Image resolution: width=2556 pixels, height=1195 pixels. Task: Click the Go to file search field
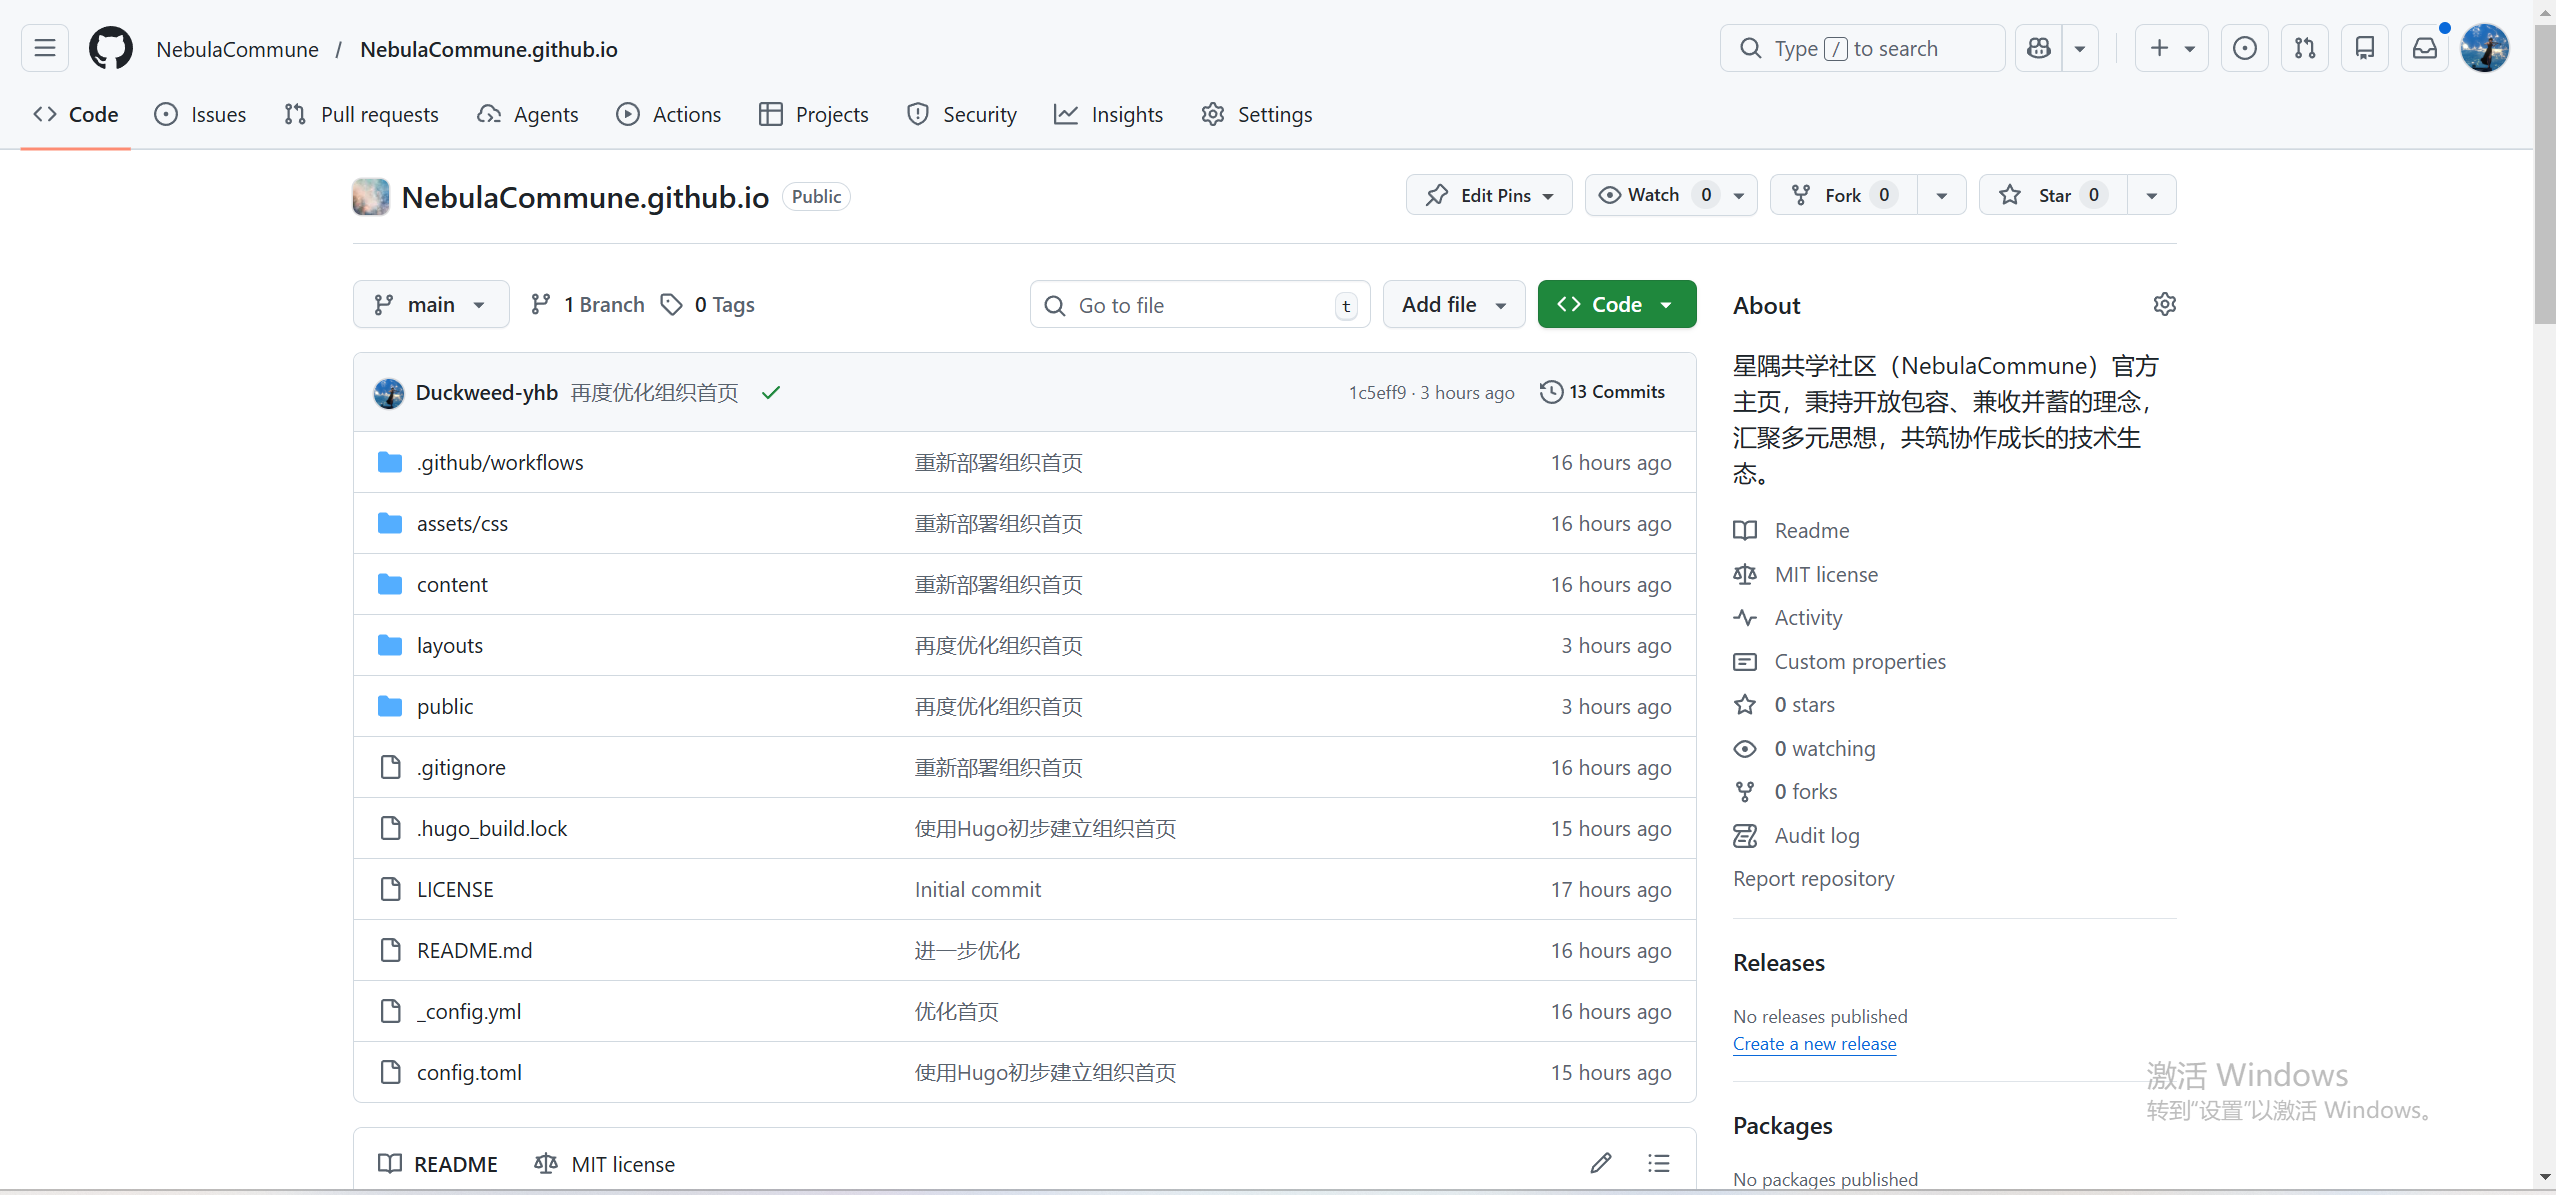[x=1198, y=305]
